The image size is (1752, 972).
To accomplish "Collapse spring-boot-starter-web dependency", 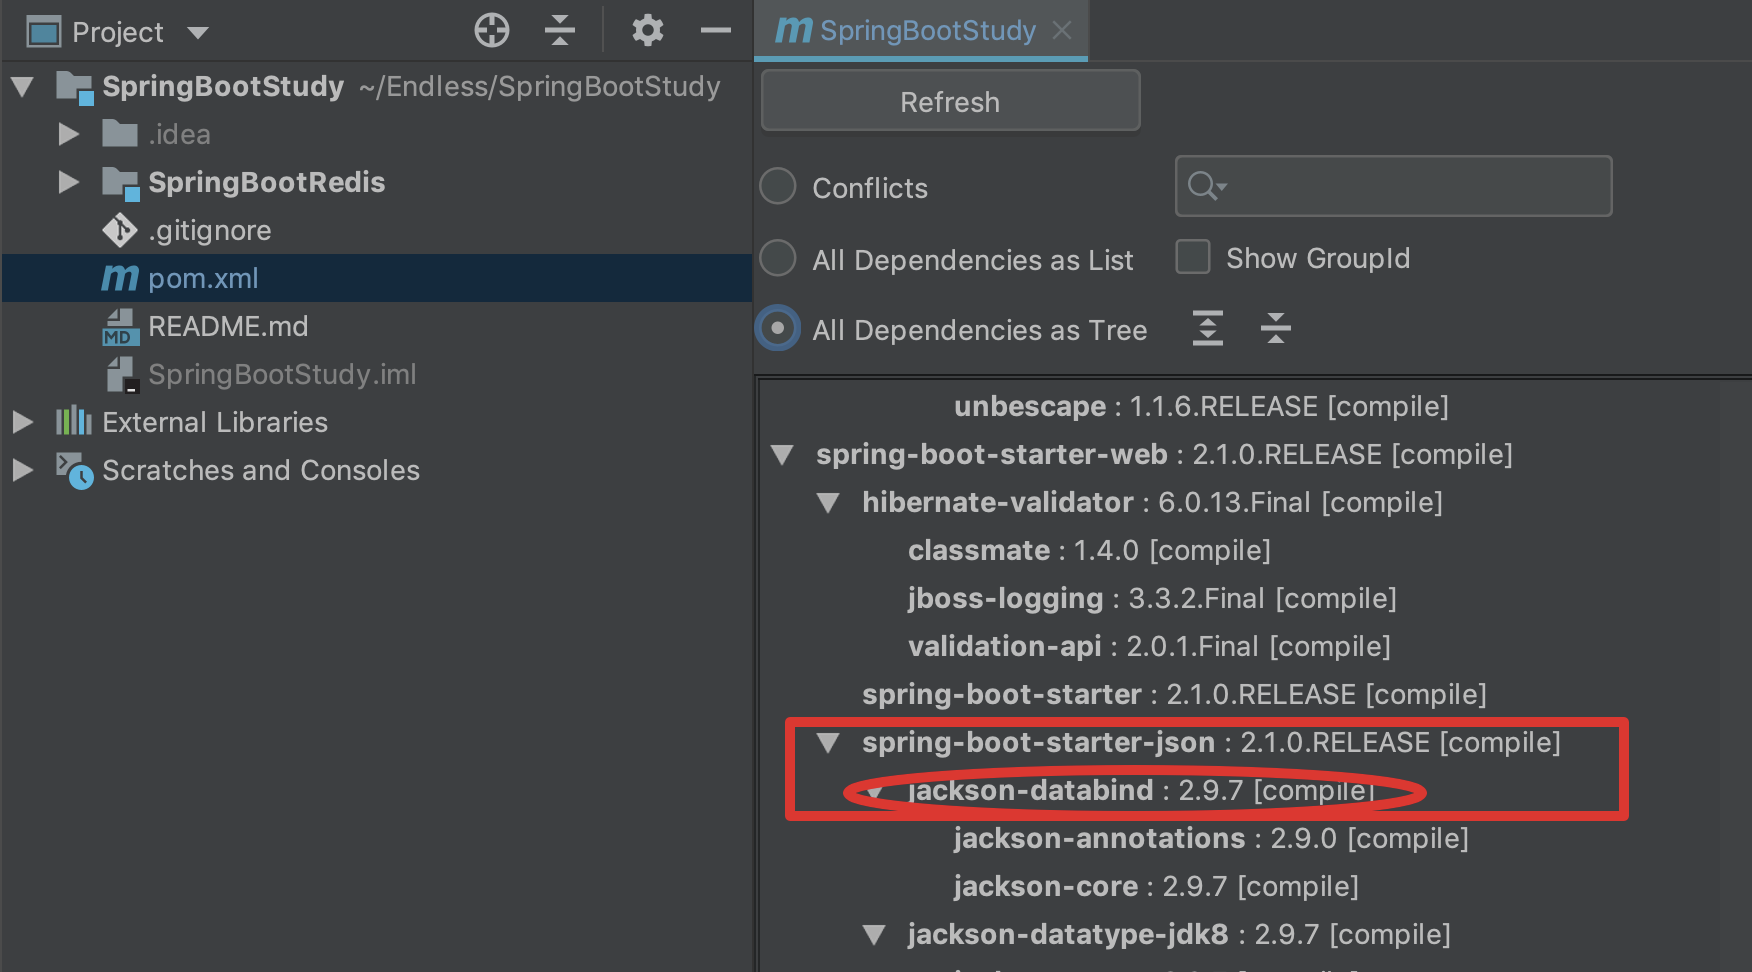I will (782, 455).
